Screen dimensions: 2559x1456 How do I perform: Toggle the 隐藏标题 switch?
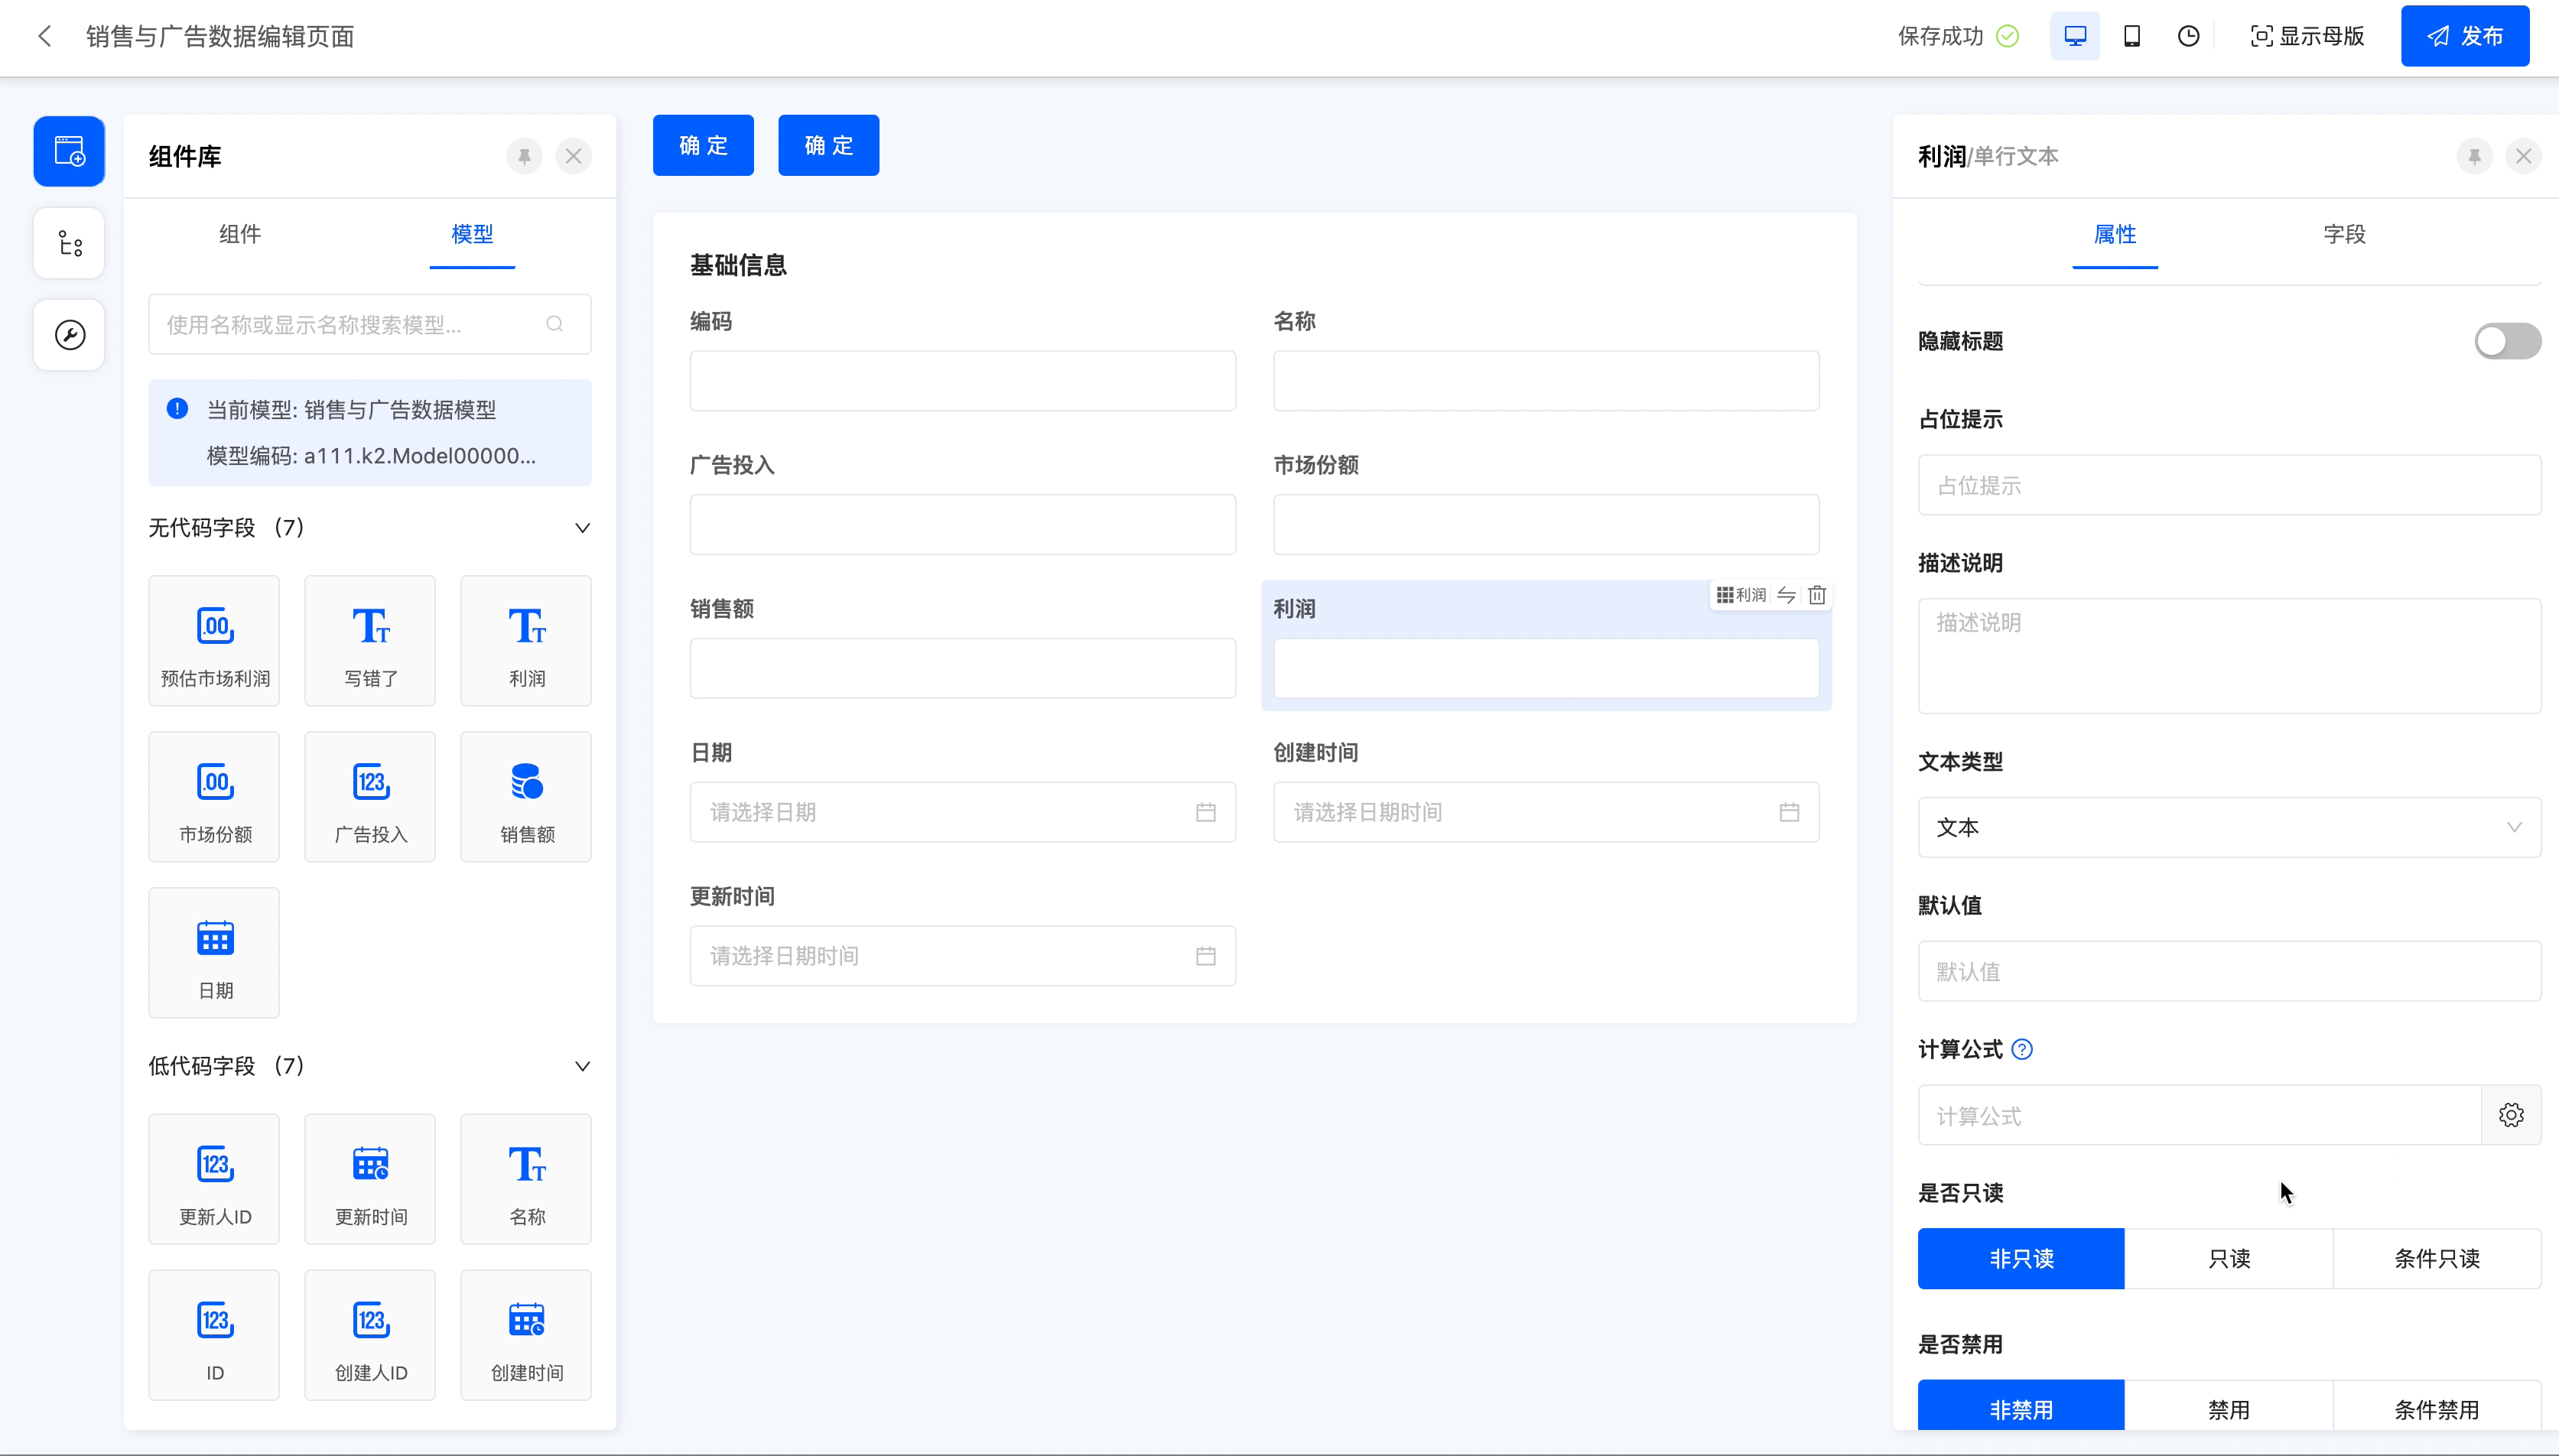(2506, 341)
